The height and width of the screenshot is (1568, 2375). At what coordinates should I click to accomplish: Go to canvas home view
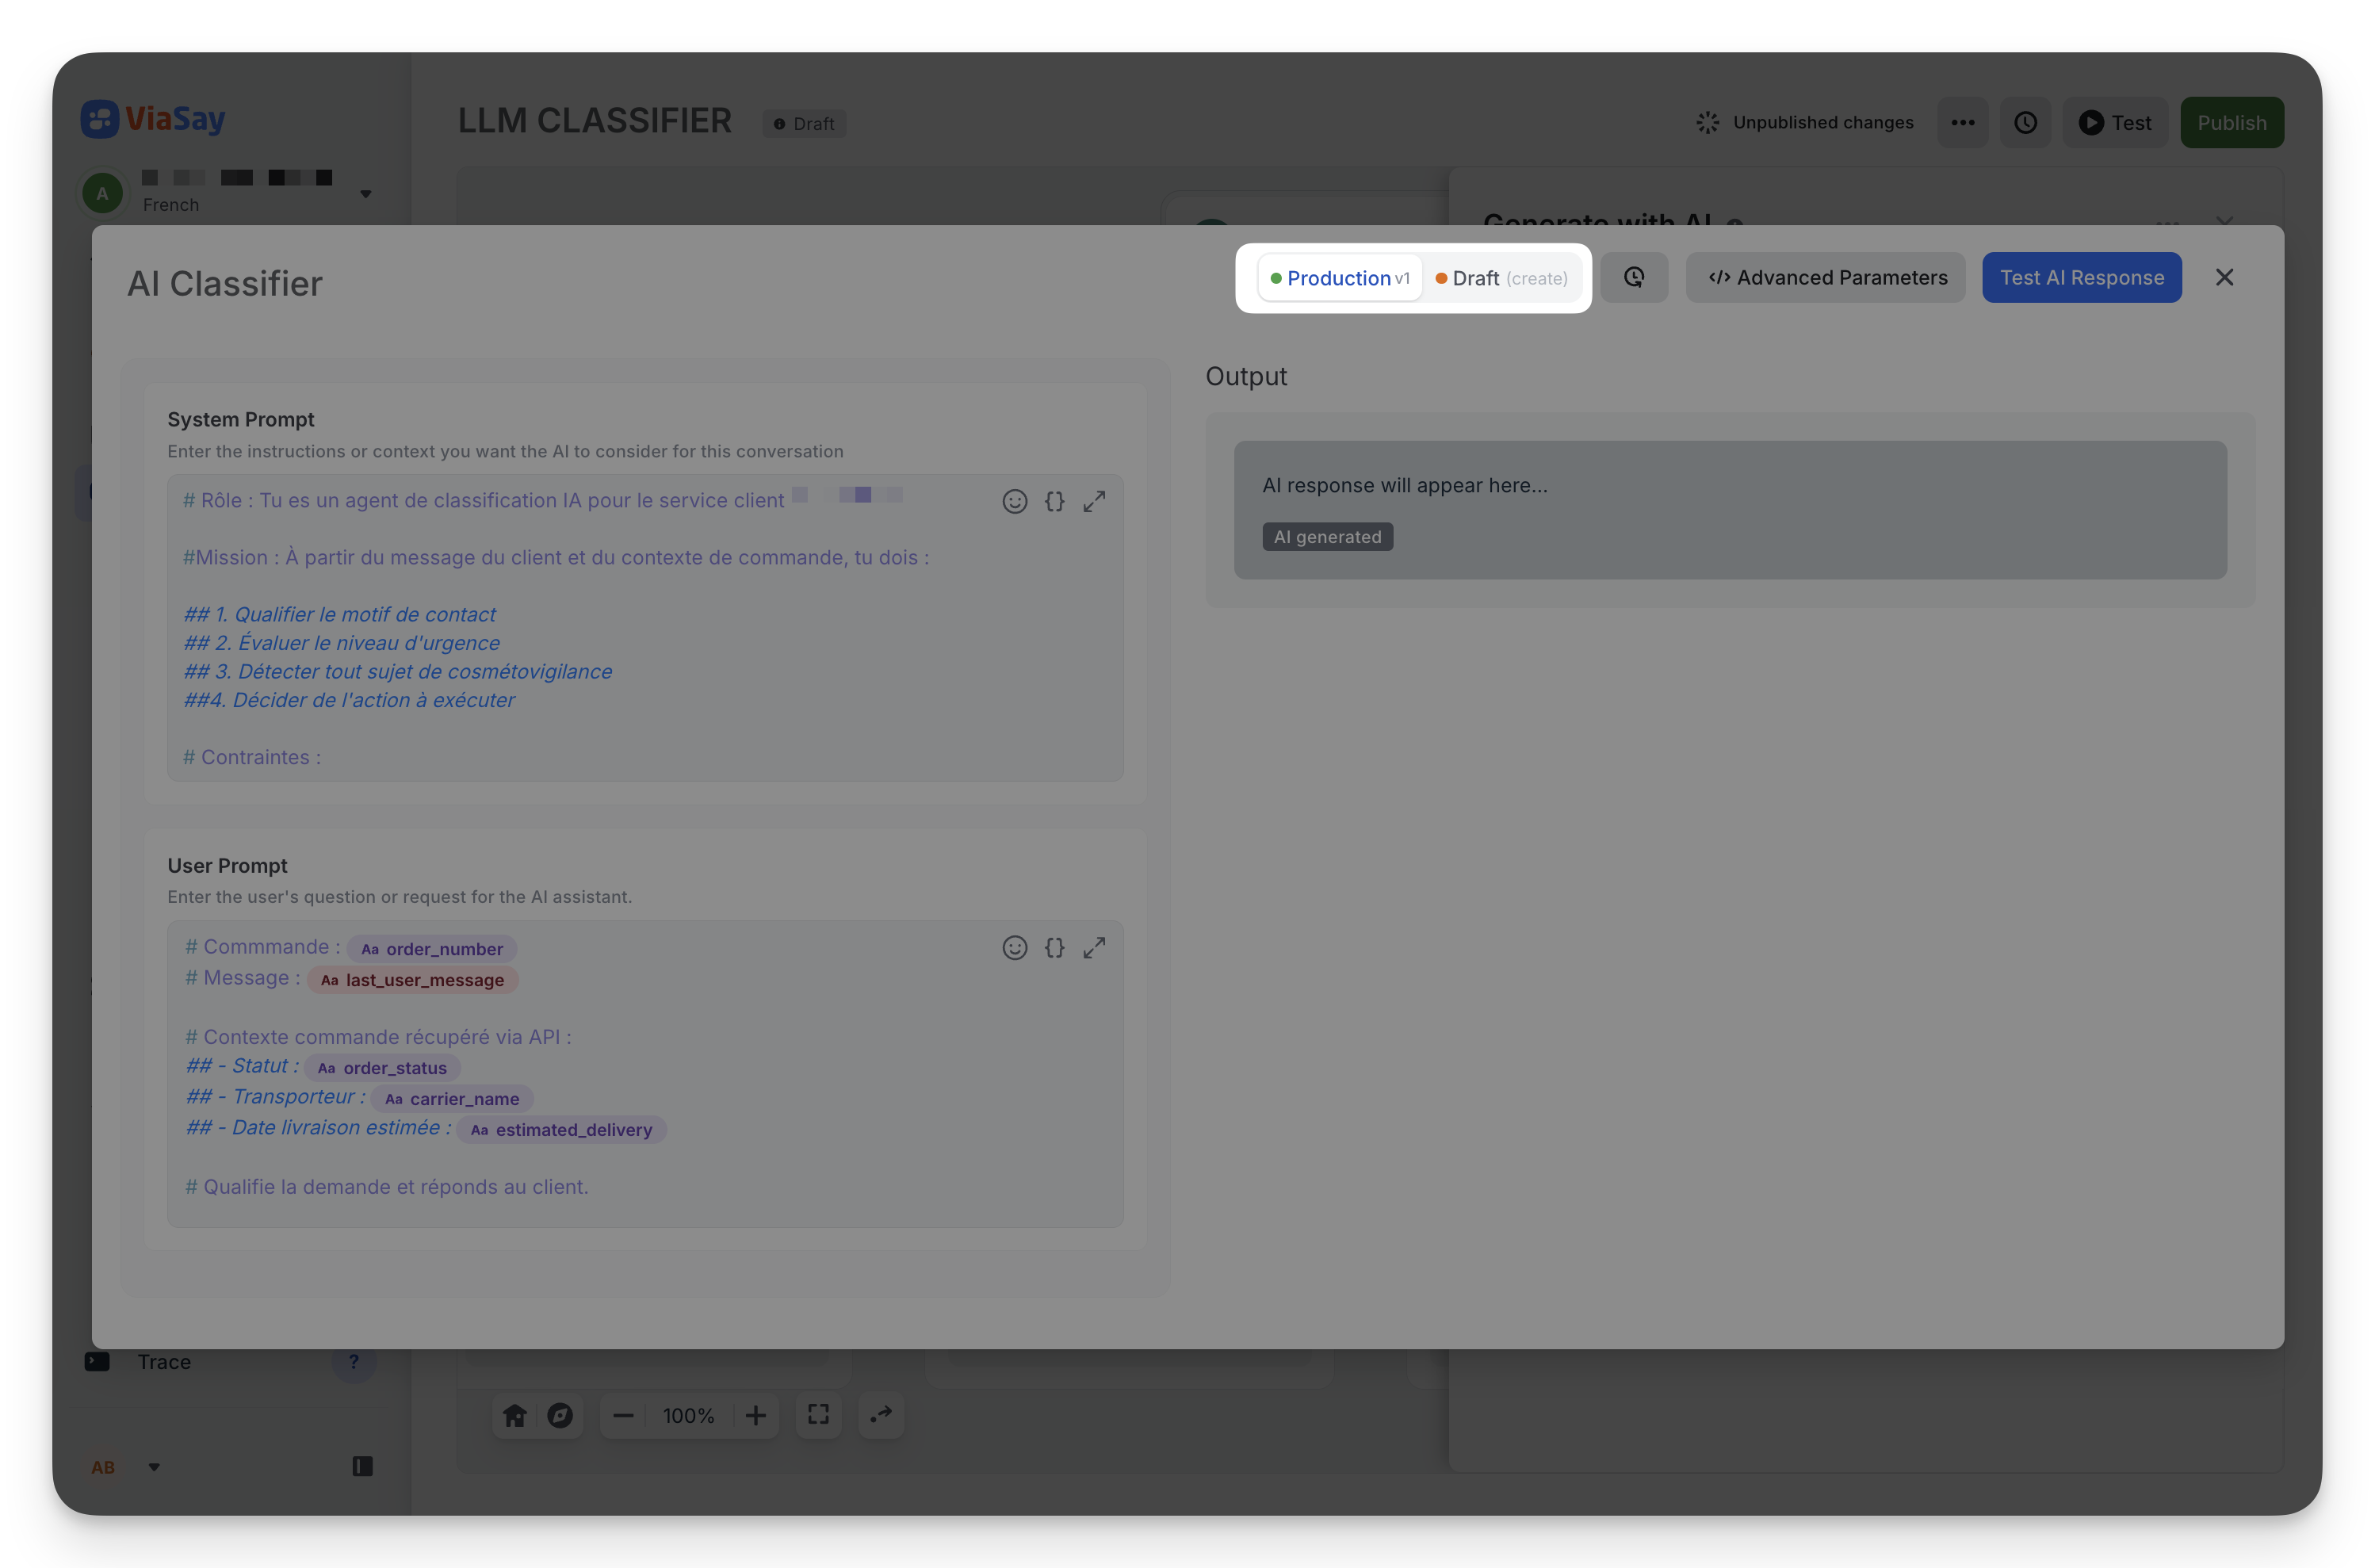(x=514, y=1415)
